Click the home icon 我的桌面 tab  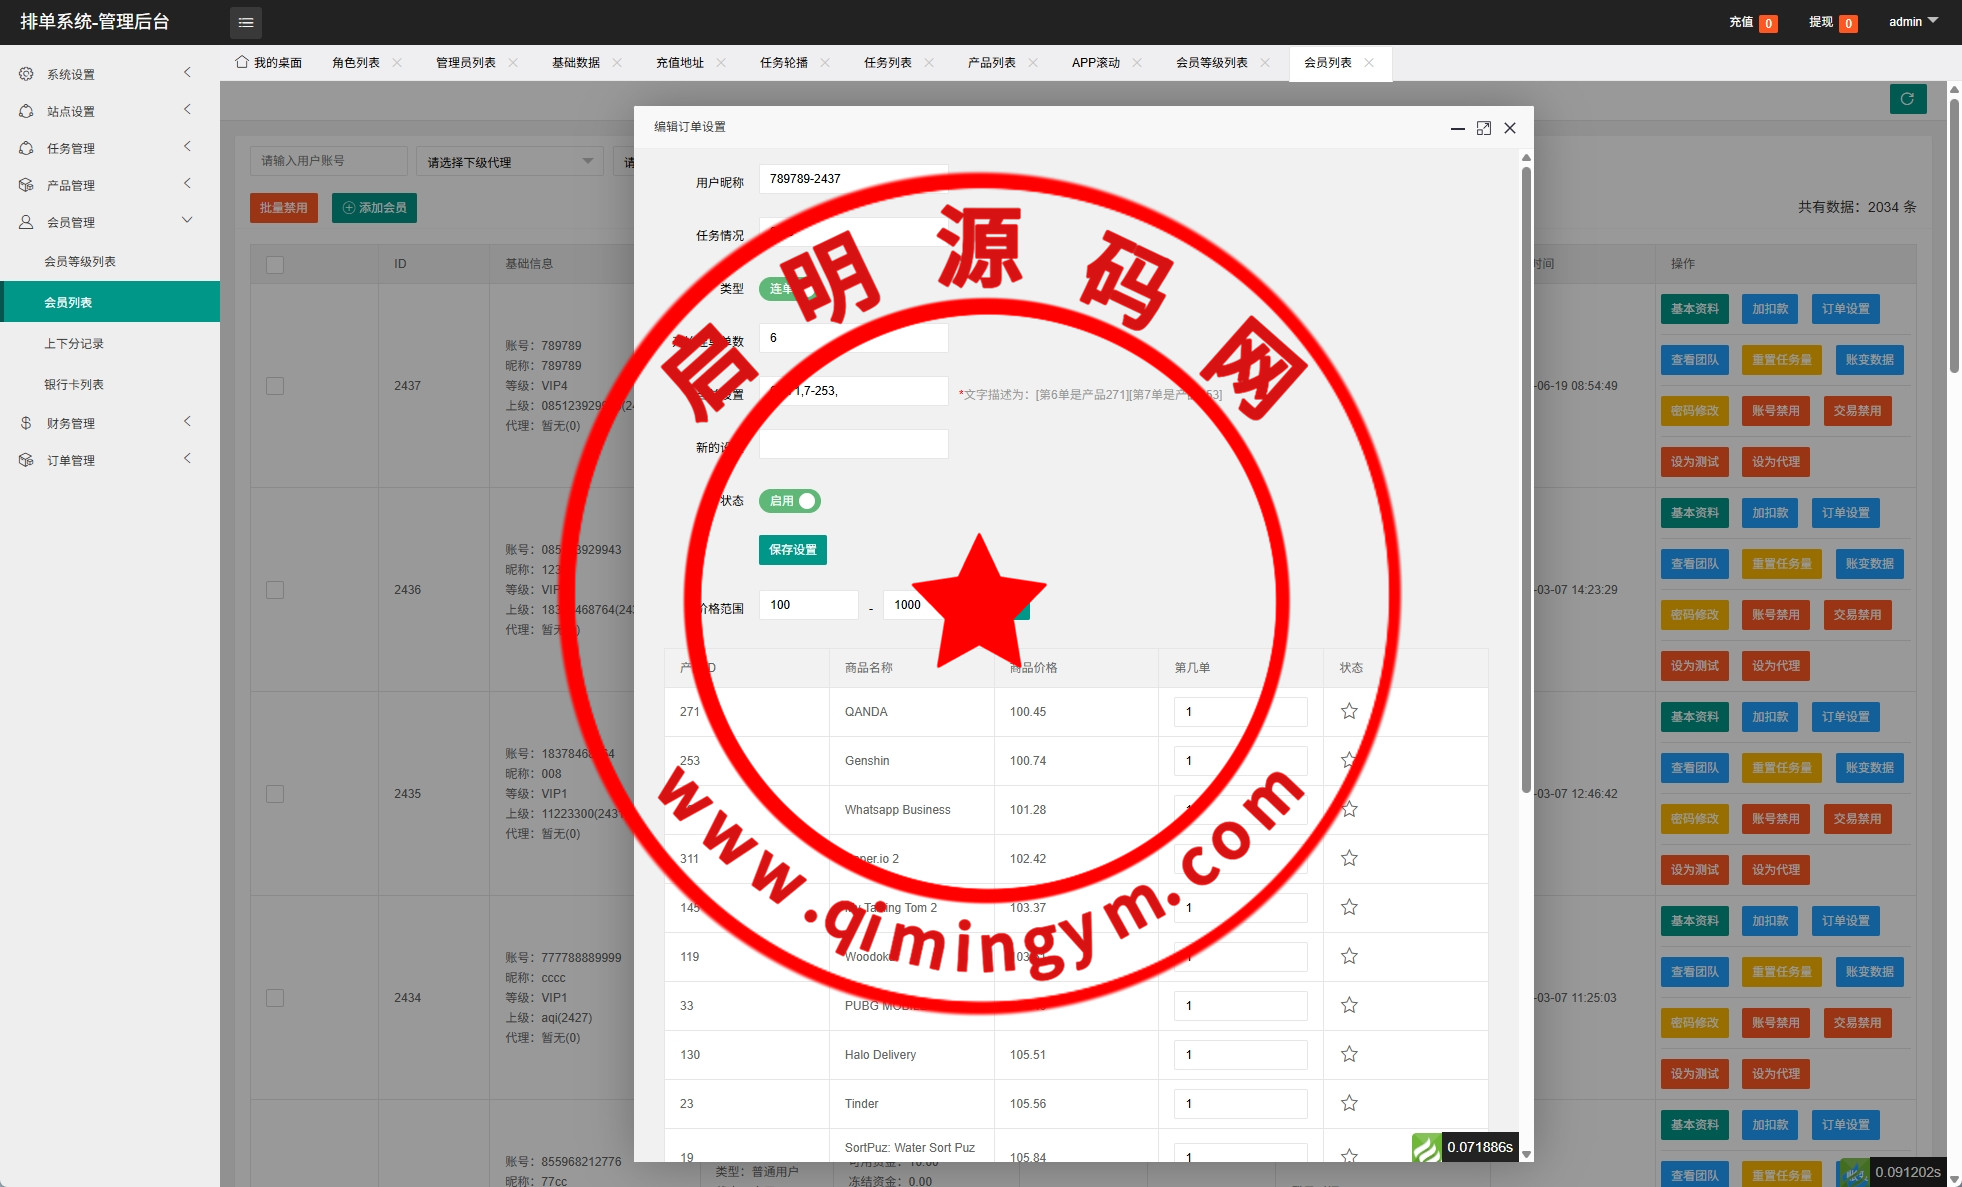pyautogui.click(x=268, y=62)
